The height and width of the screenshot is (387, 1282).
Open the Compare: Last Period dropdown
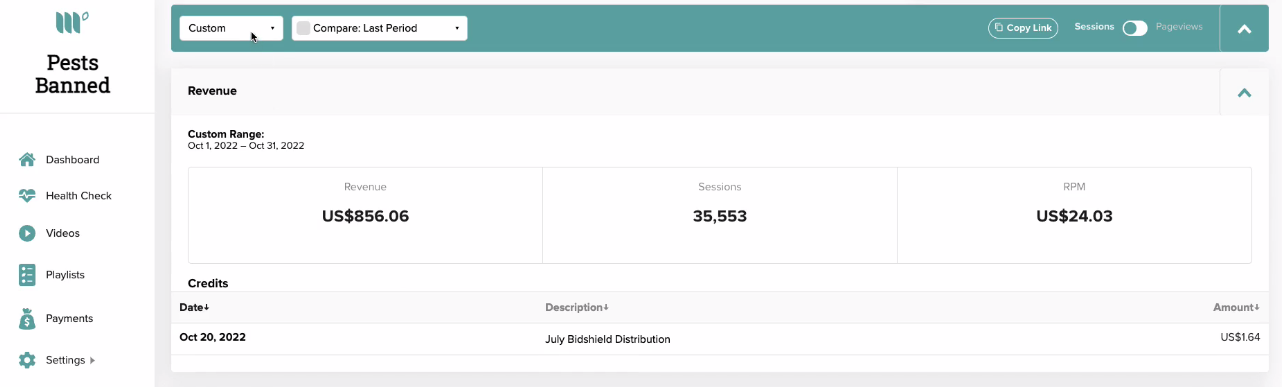[379, 28]
